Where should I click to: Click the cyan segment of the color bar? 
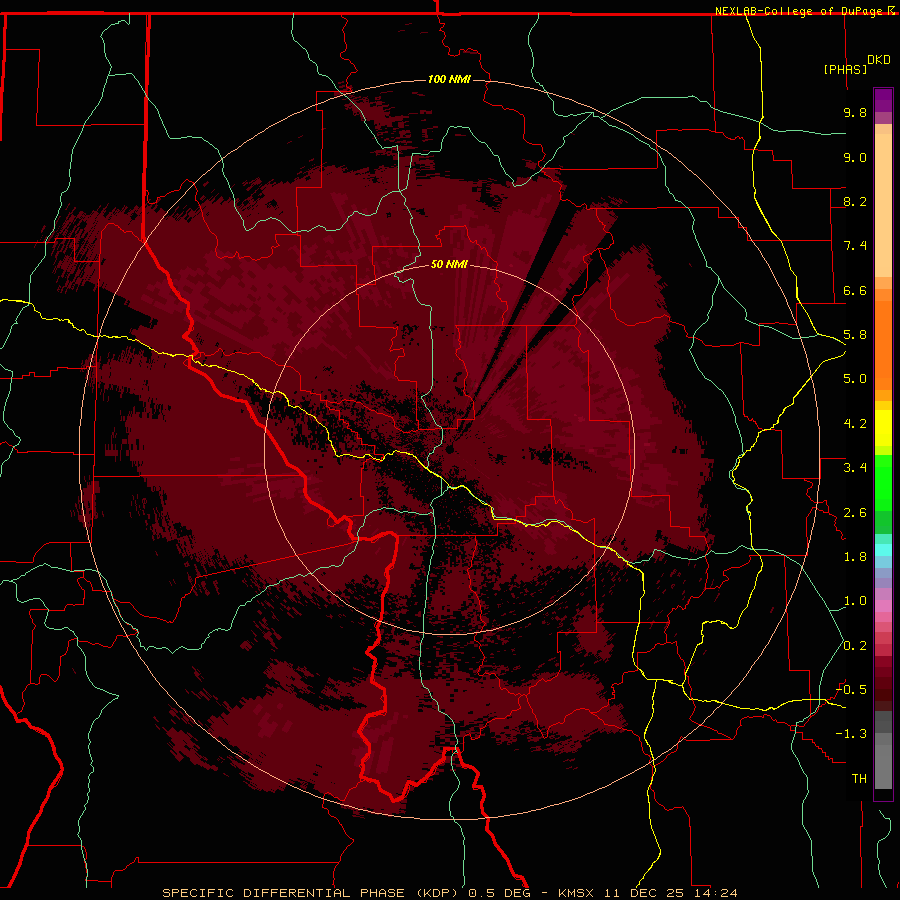pyautogui.click(x=883, y=550)
